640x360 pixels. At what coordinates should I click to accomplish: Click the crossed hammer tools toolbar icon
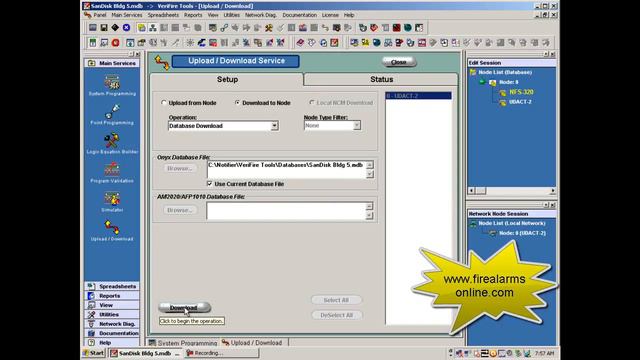[269, 28]
